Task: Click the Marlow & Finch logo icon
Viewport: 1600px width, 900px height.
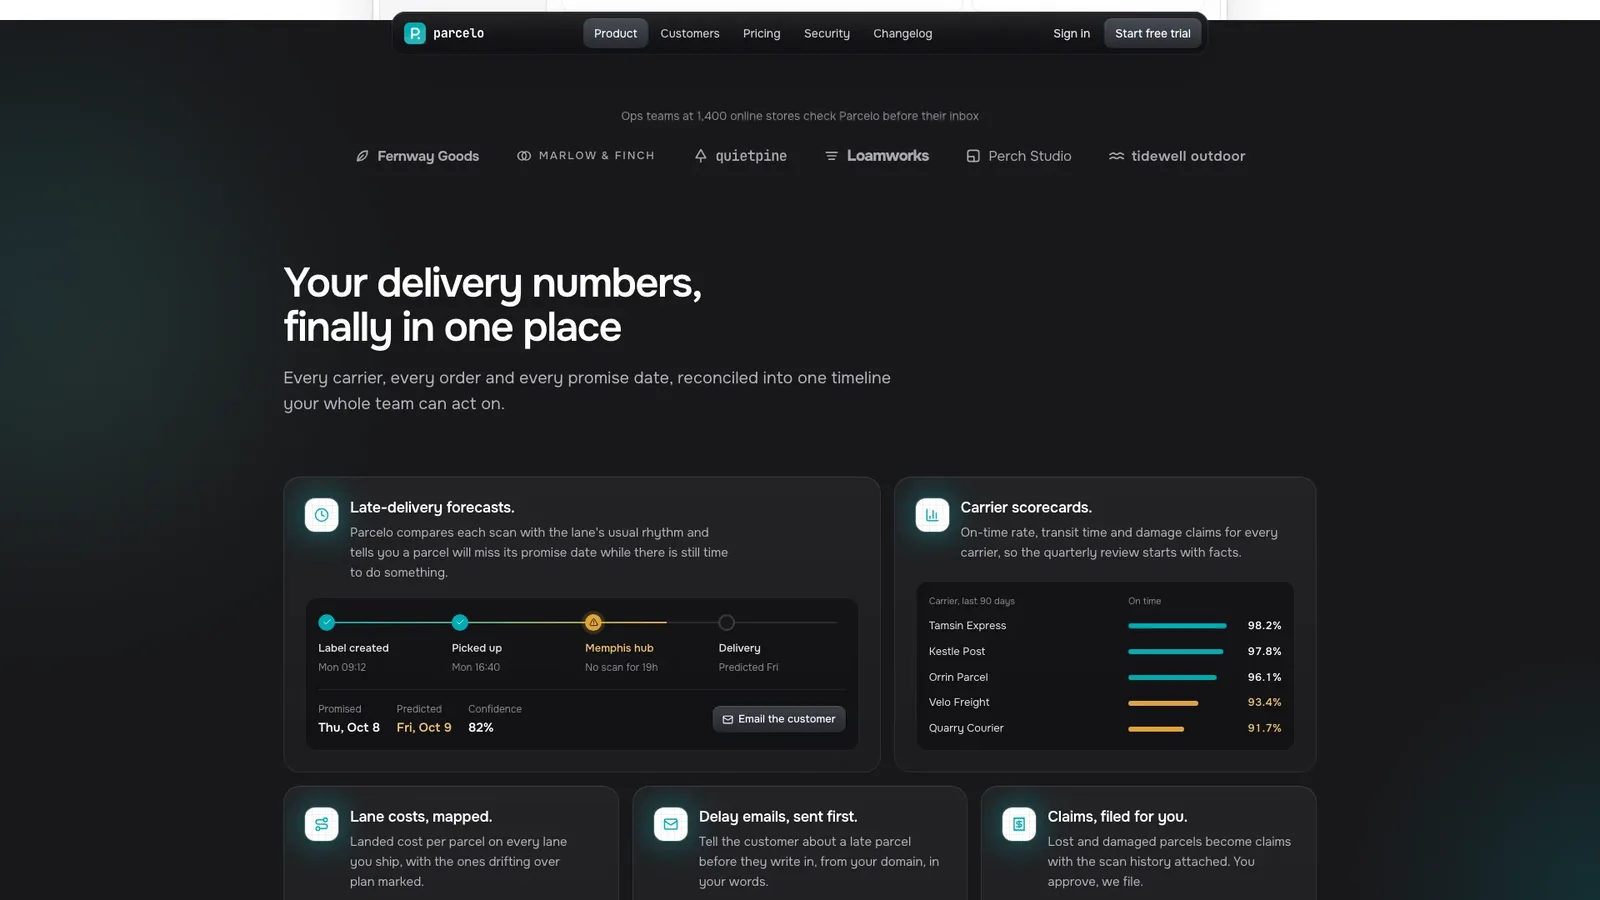Action: [524, 156]
